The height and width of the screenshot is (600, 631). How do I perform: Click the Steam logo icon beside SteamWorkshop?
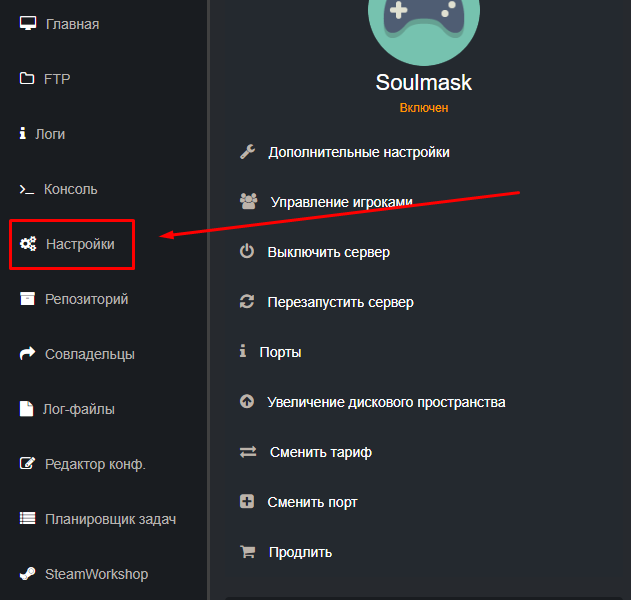tap(28, 574)
